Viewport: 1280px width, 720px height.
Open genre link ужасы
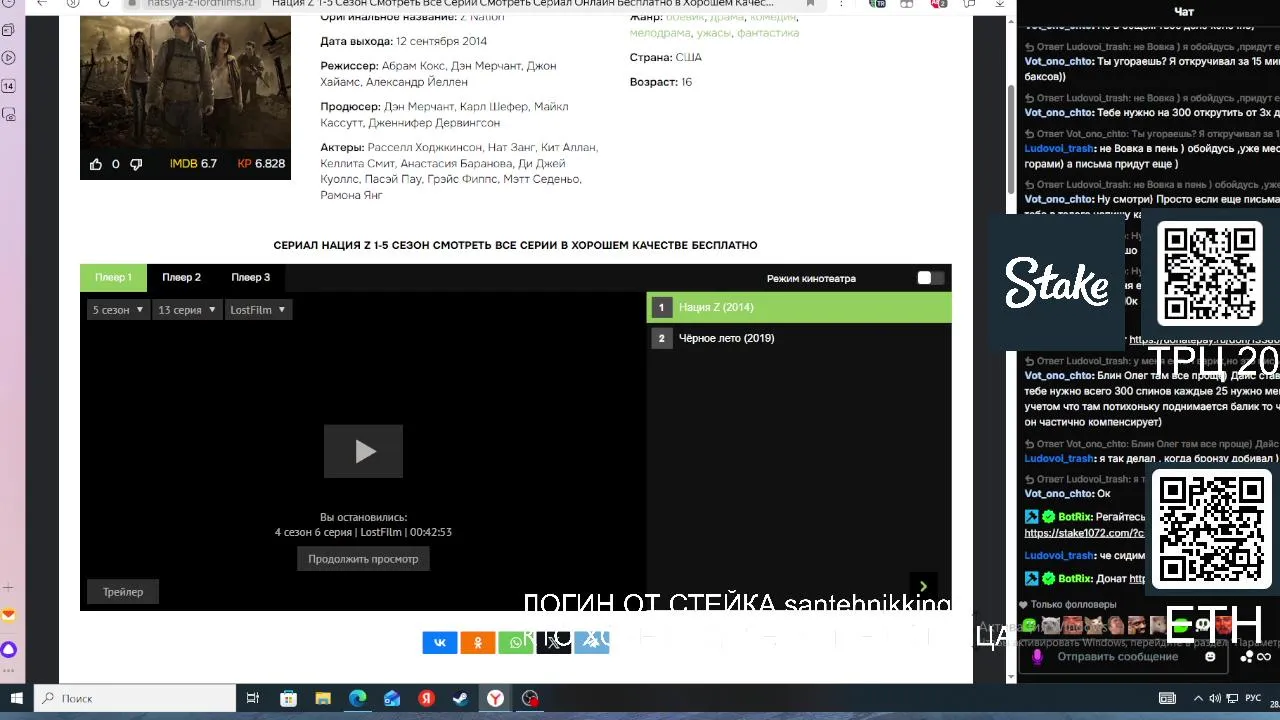pyautogui.click(x=714, y=33)
